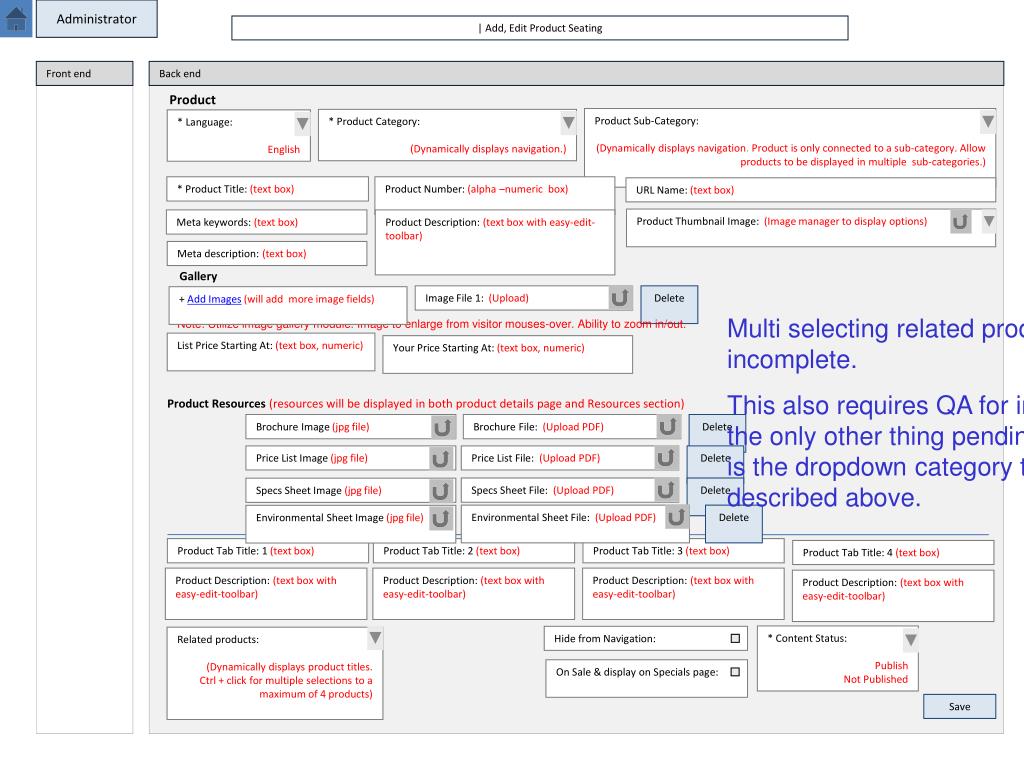Click the Meta description text box
Image resolution: width=1024 pixels, height=768 pixels.
click(x=267, y=253)
